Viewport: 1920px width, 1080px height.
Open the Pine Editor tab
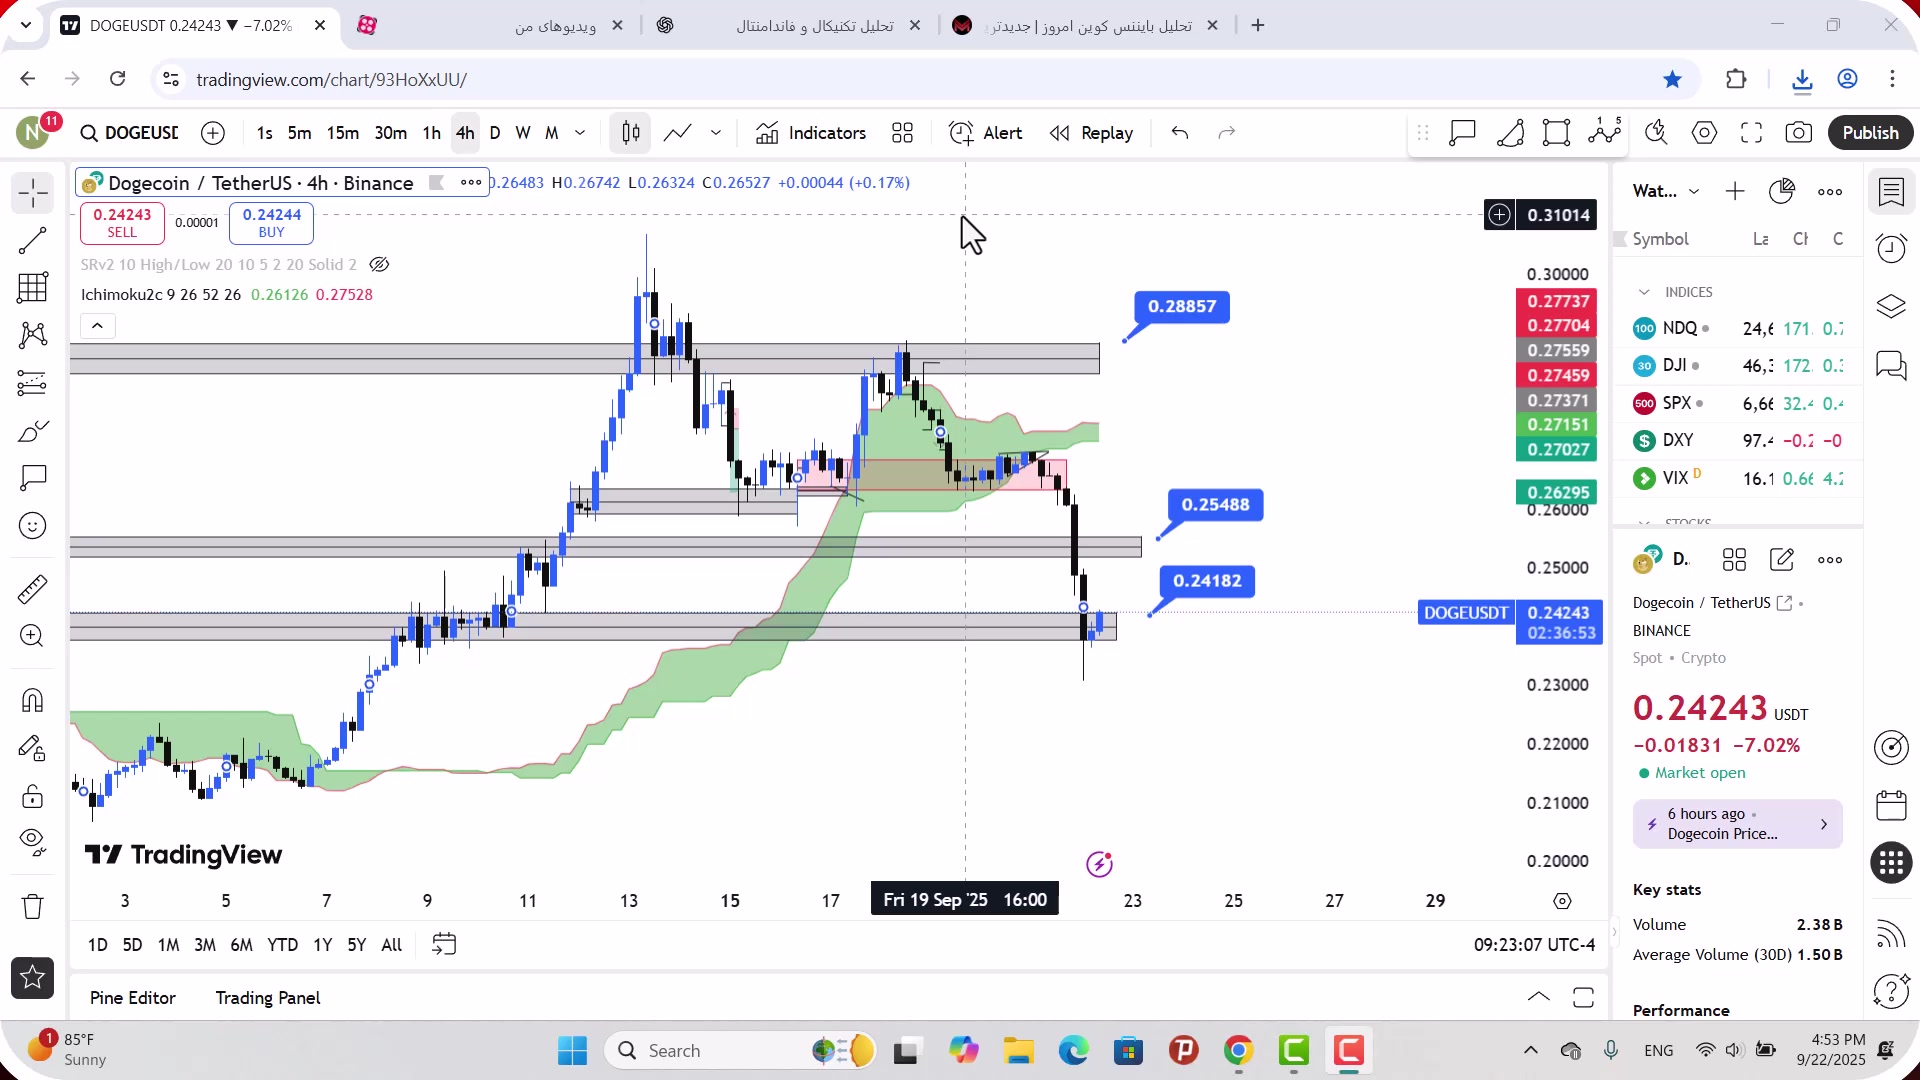tap(132, 998)
